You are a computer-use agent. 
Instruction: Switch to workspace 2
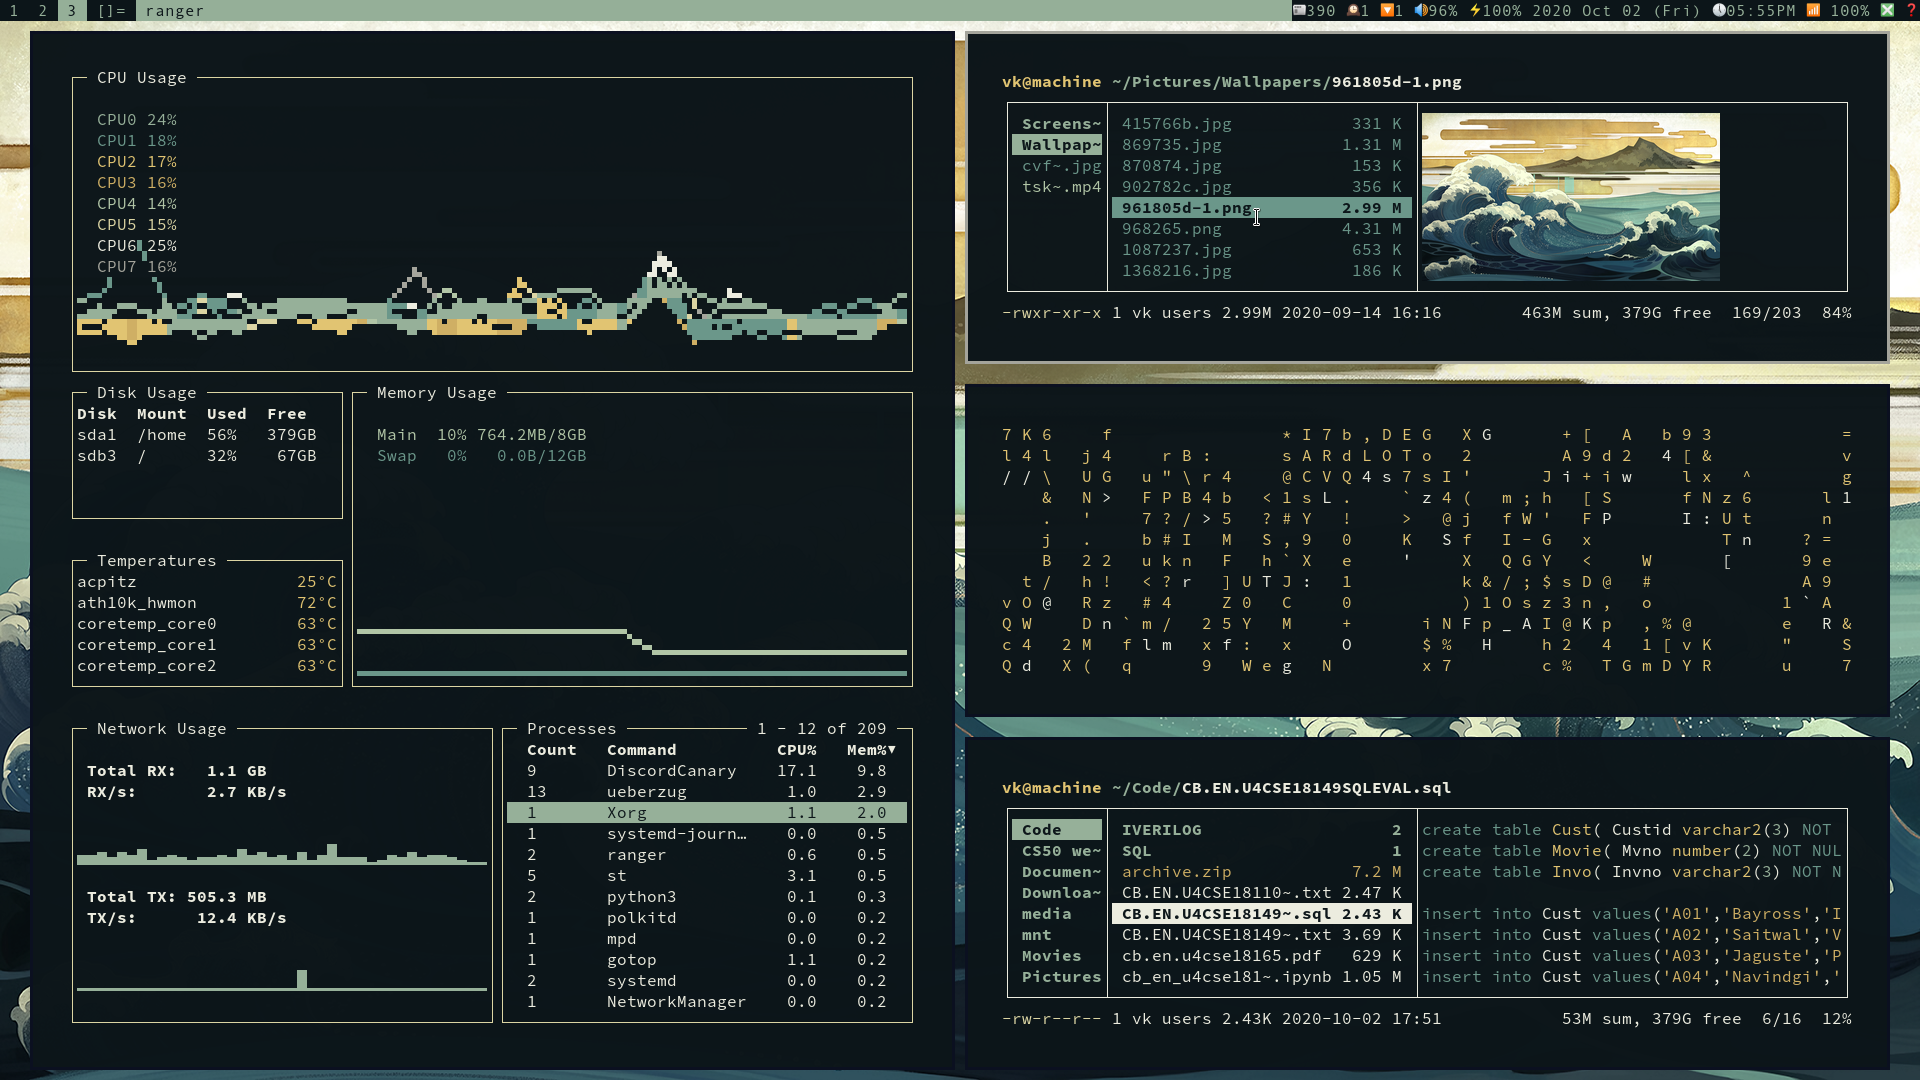click(x=41, y=11)
